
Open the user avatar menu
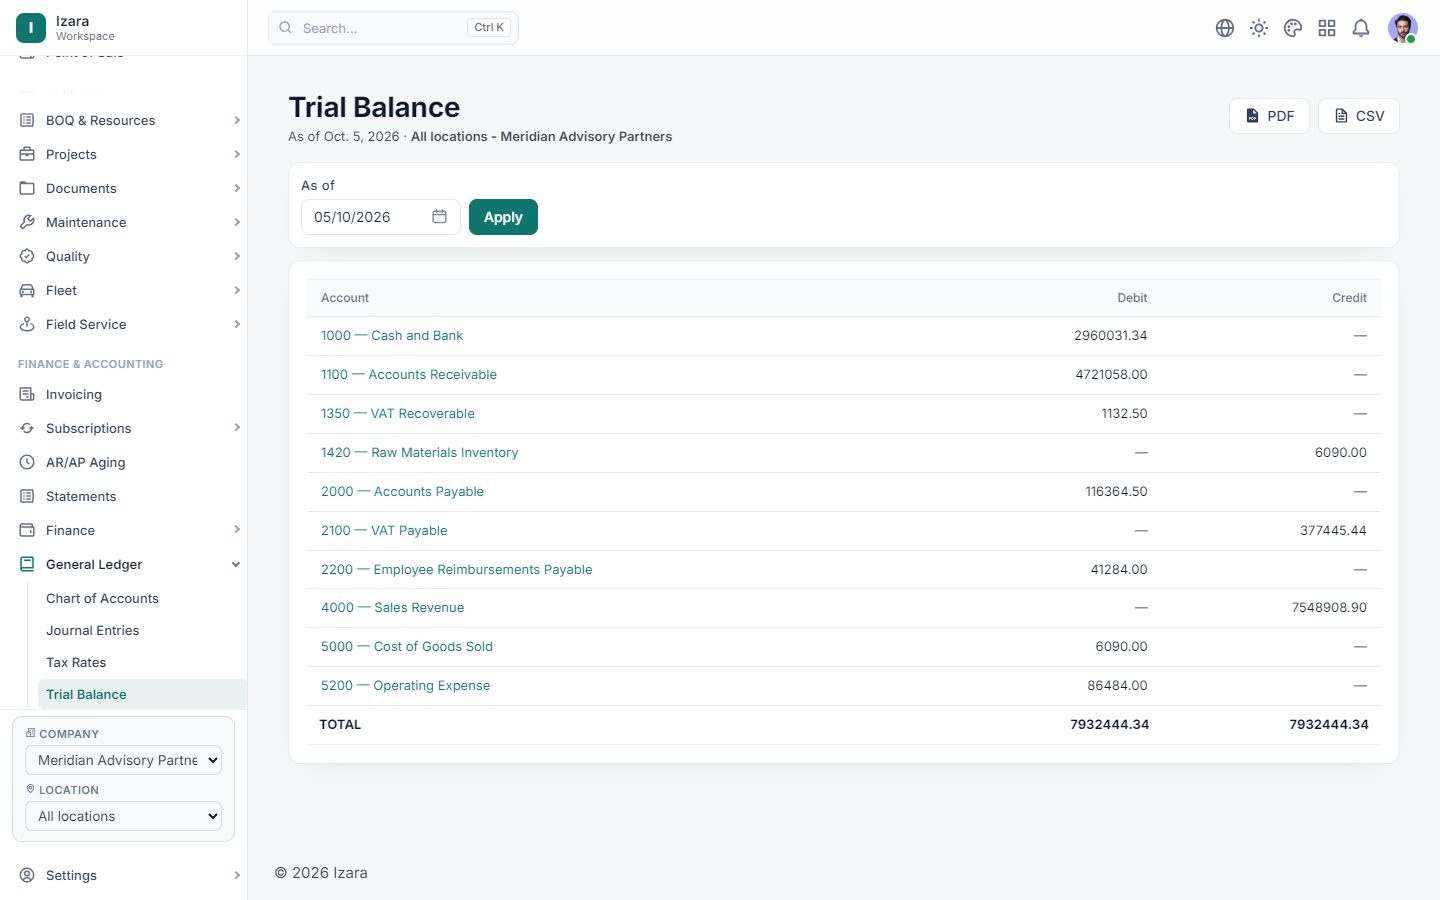tap(1403, 28)
